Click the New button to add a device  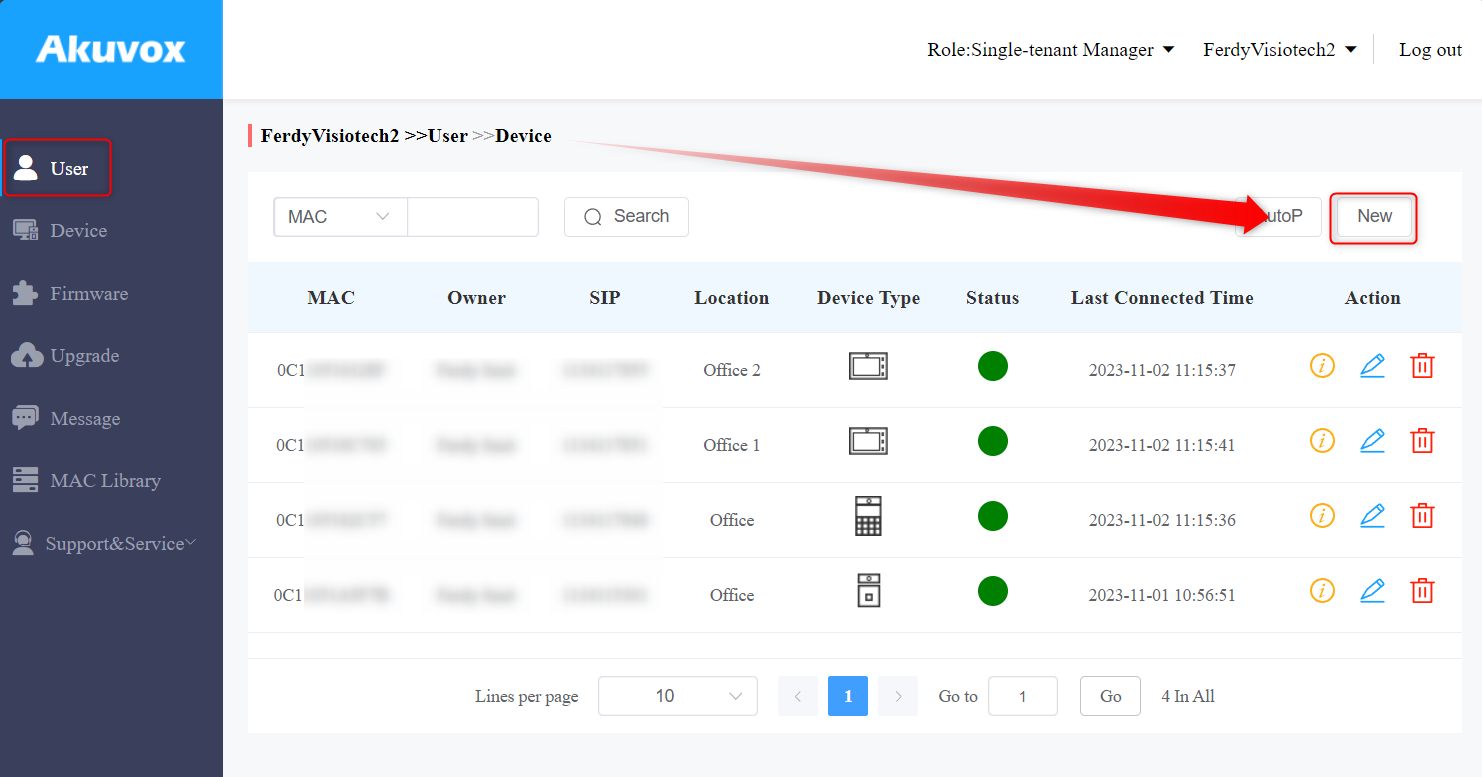coord(1373,216)
